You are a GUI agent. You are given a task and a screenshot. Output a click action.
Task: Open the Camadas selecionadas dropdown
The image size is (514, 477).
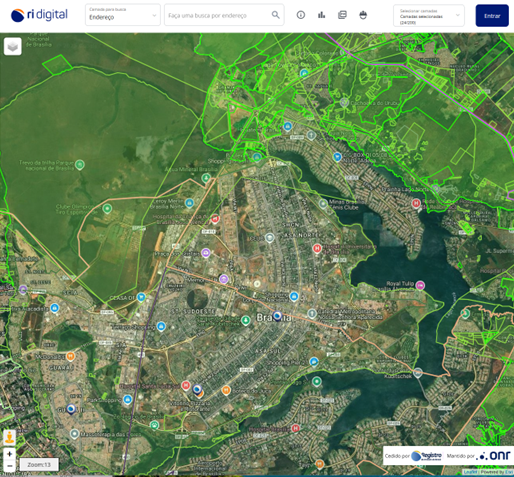(x=429, y=16)
